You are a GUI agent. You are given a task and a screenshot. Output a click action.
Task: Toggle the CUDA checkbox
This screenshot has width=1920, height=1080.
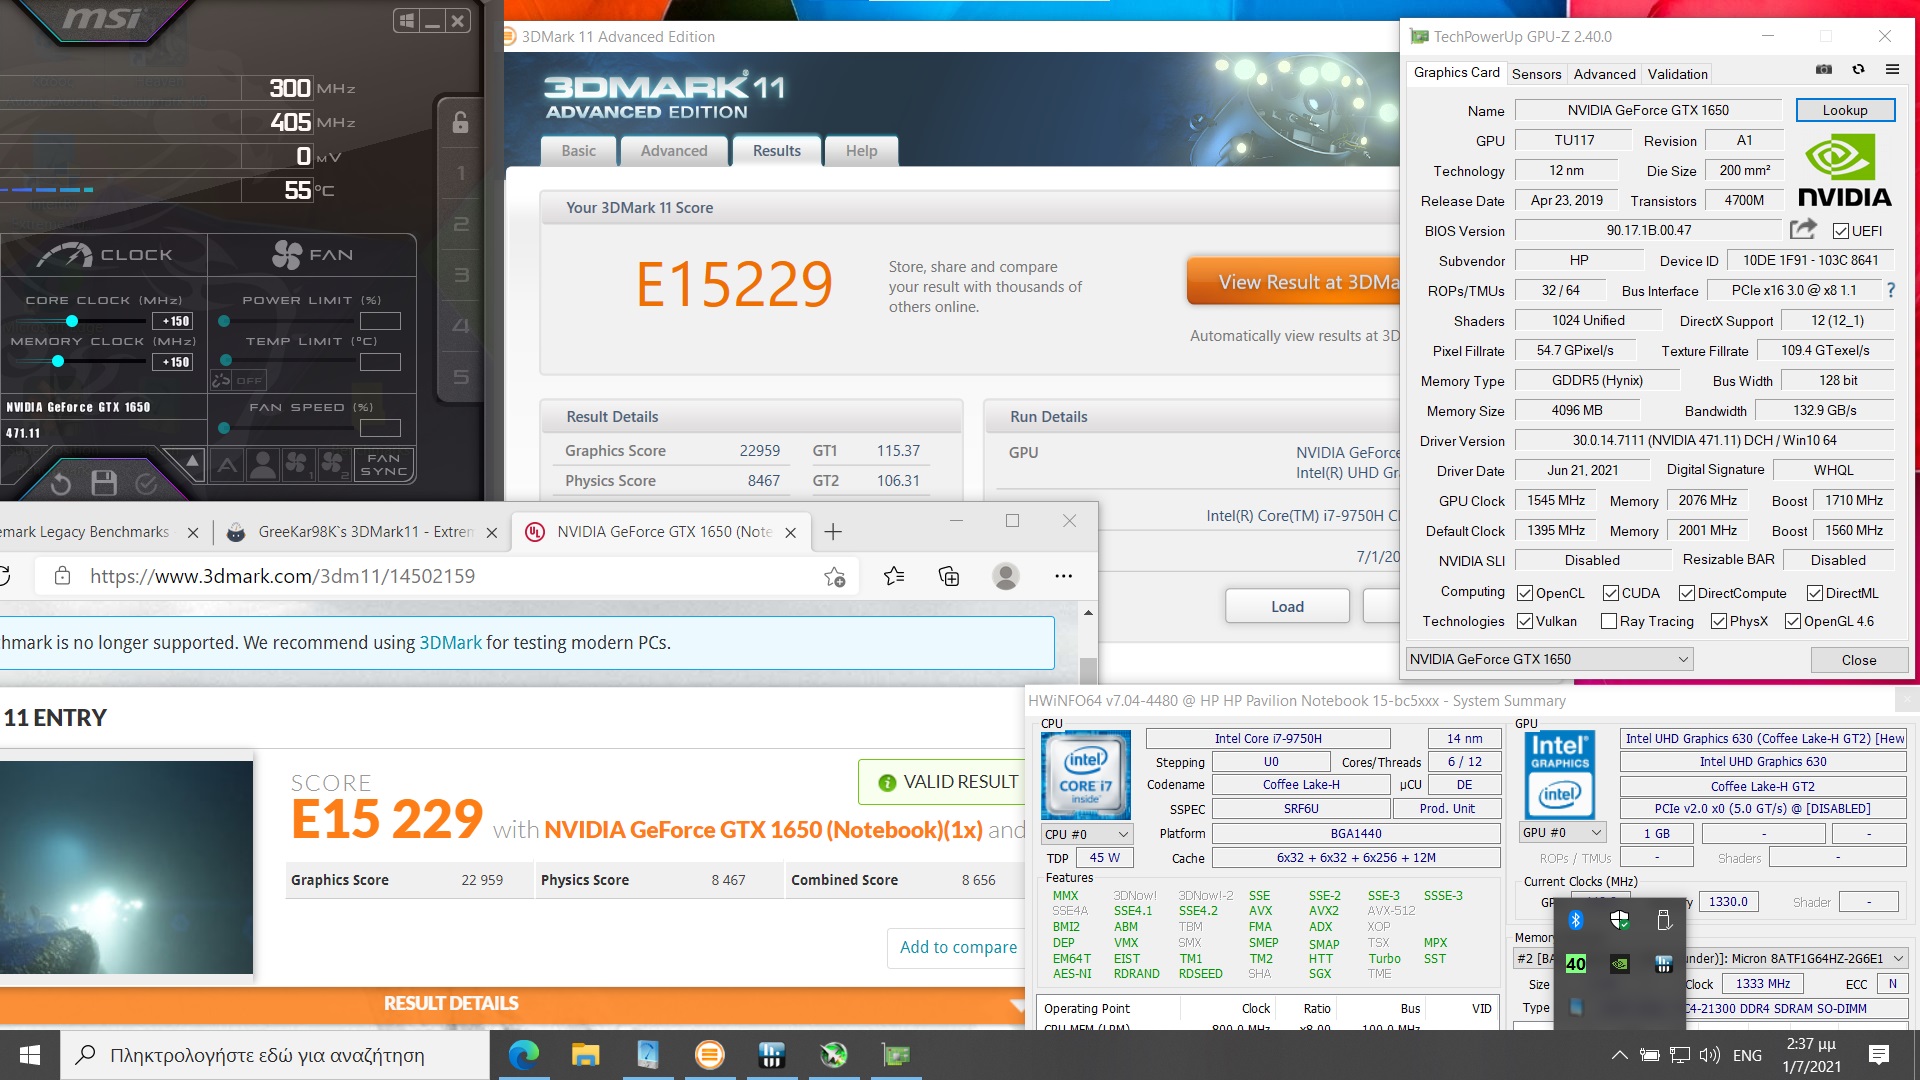pyautogui.click(x=1610, y=593)
